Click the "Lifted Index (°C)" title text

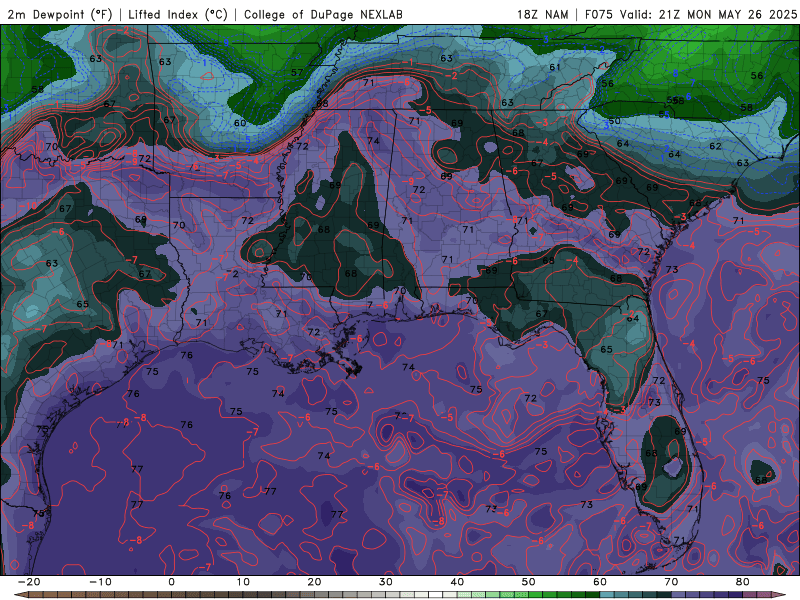click(x=178, y=14)
